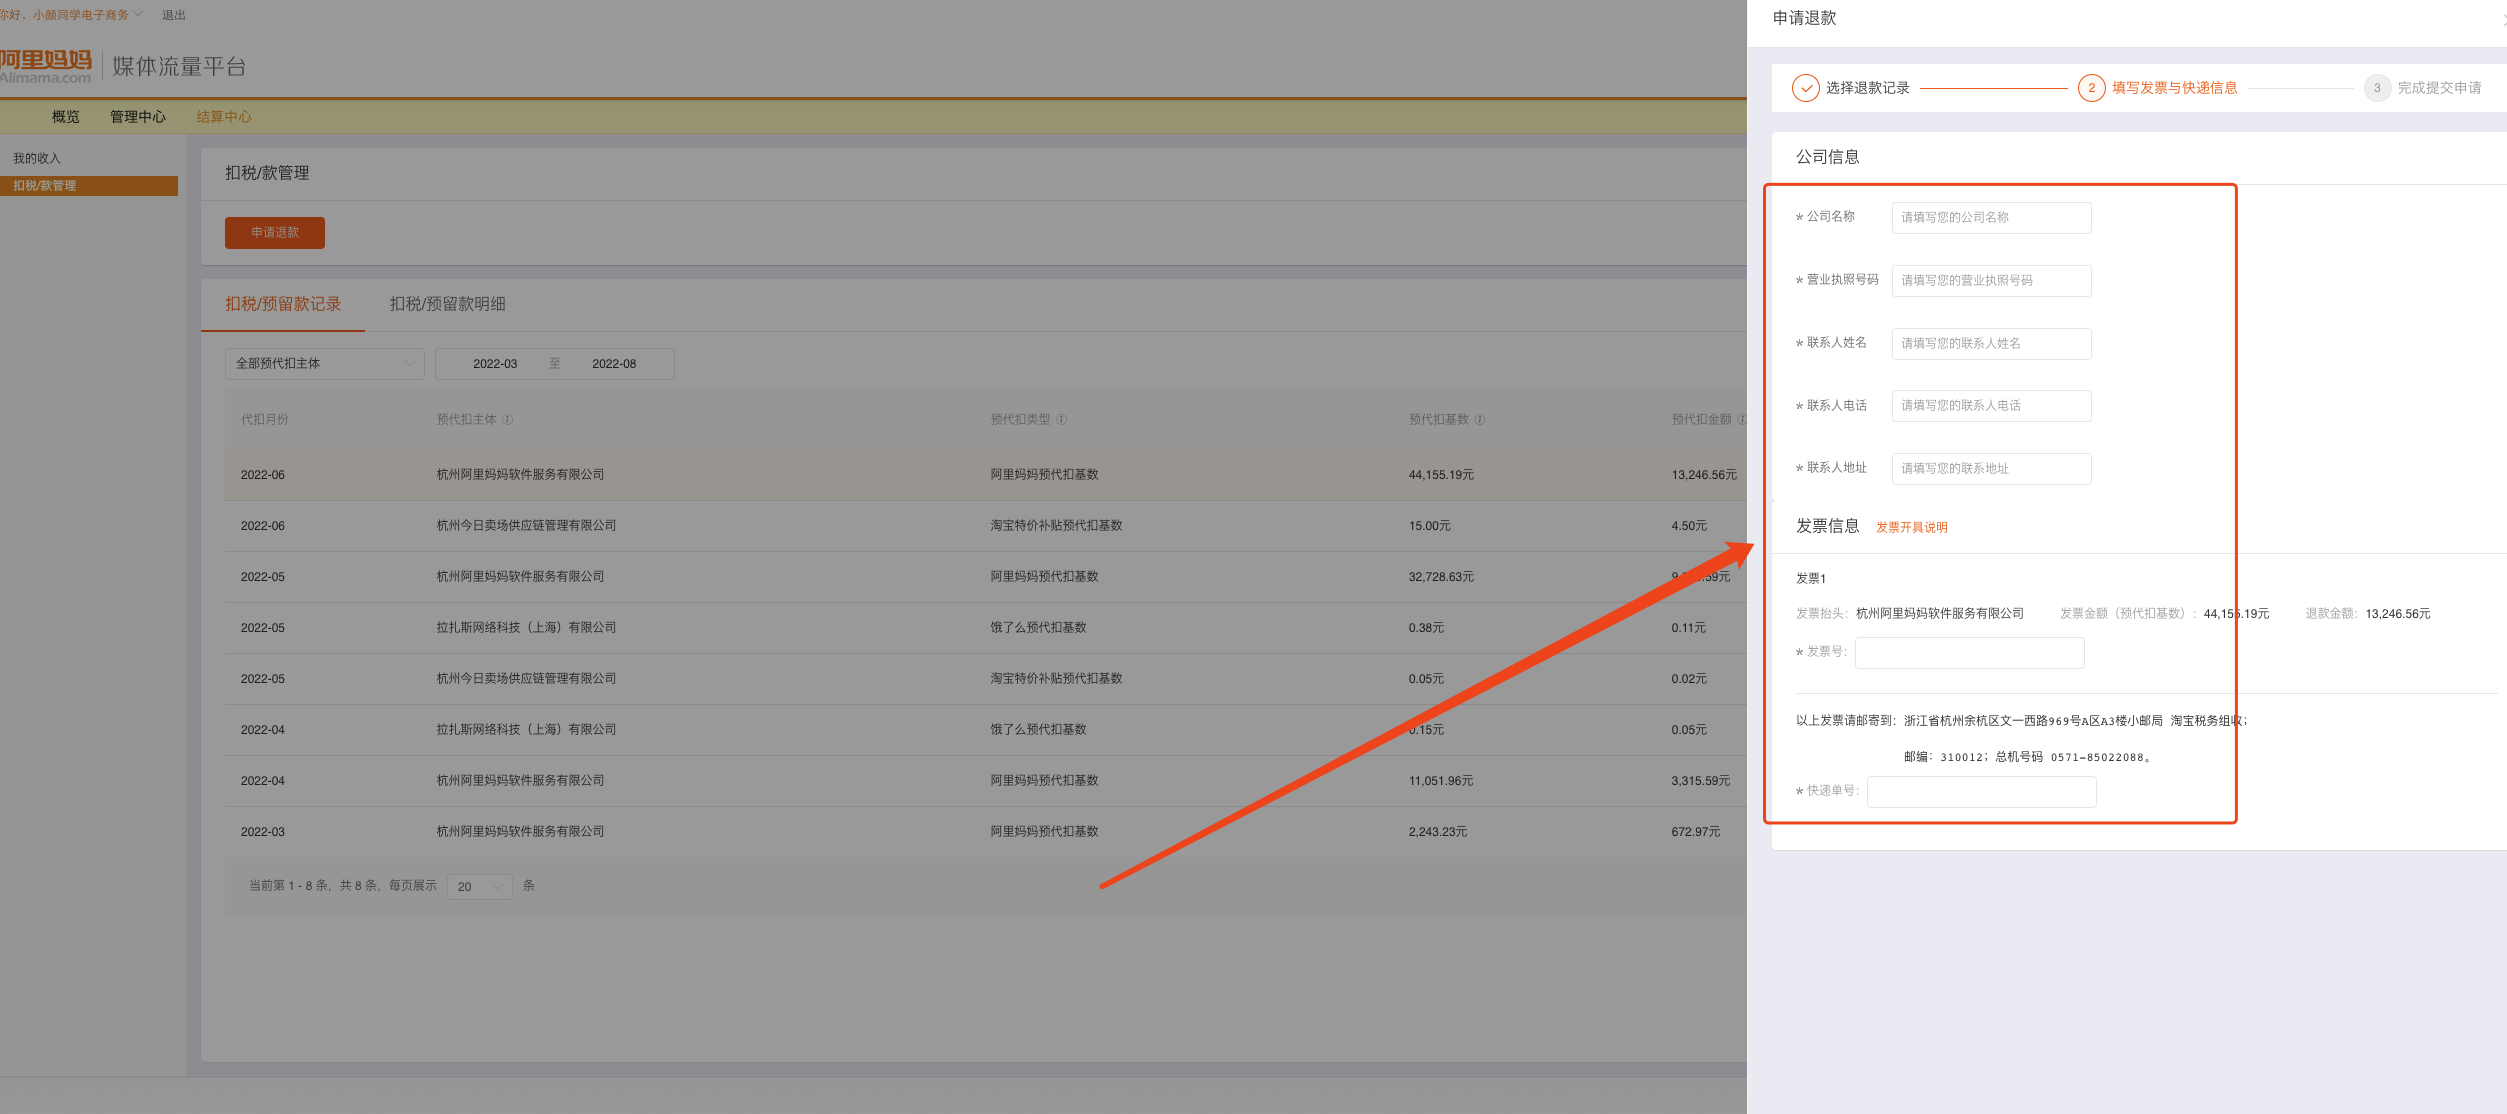The image size is (2507, 1114).
Task: Switch to 扣税/预留款记录 tab
Action: point(283,304)
